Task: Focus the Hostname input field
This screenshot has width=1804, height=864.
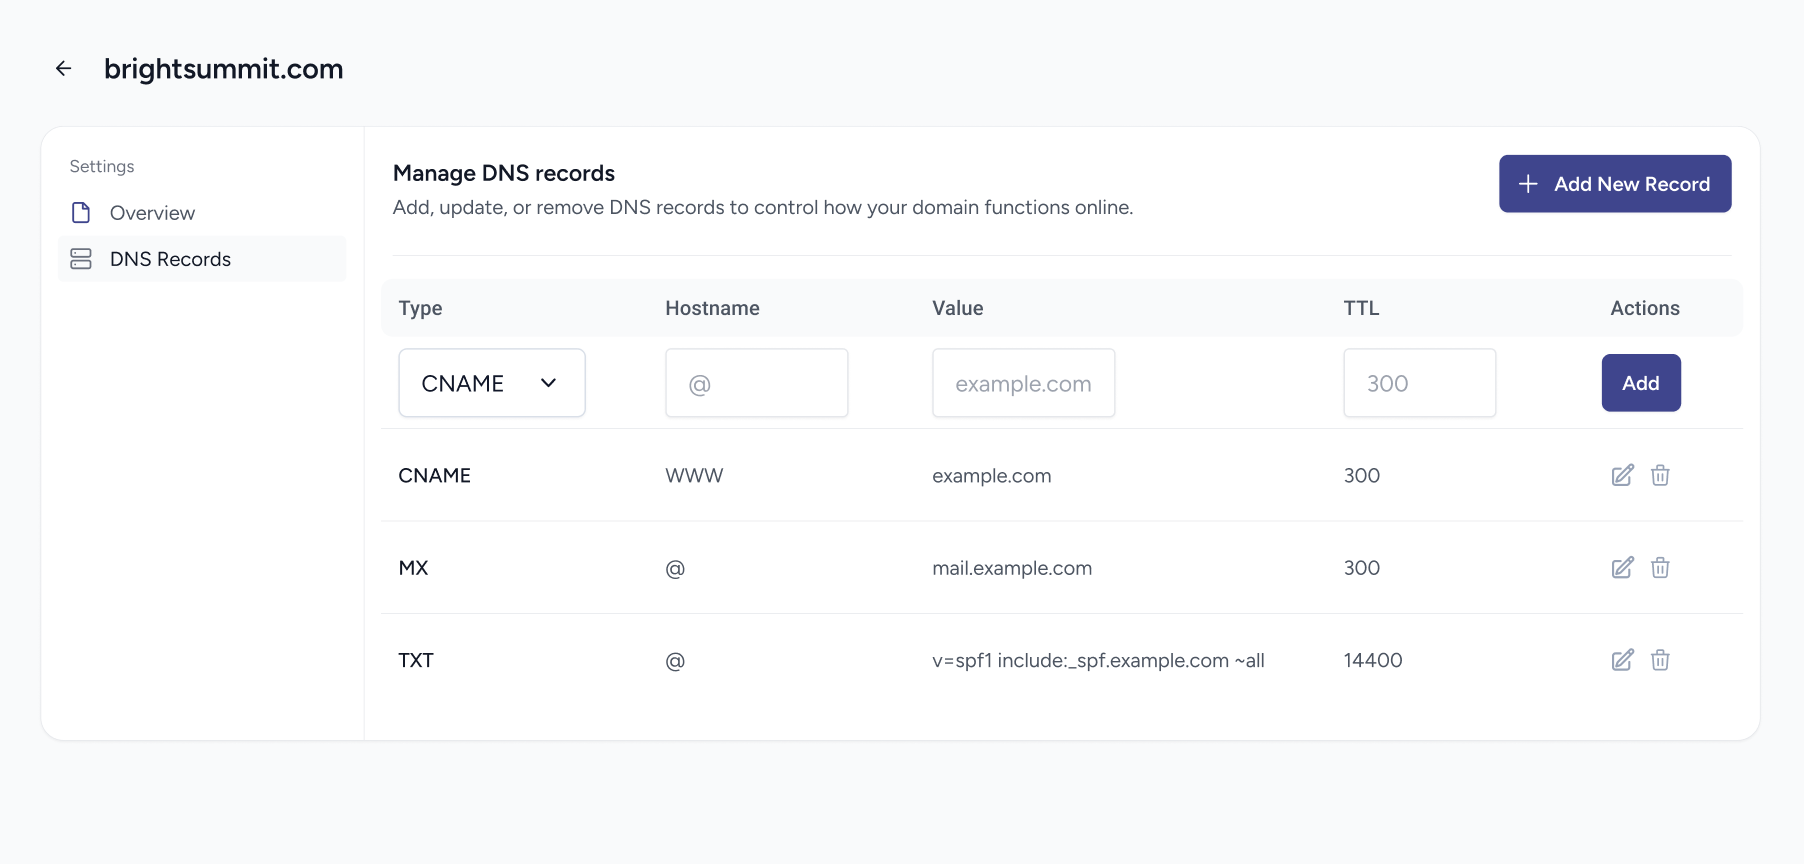Action: coord(756,383)
